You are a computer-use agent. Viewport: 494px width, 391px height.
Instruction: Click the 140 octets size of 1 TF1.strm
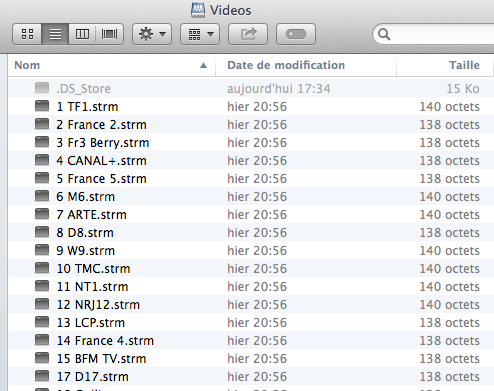point(450,107)
